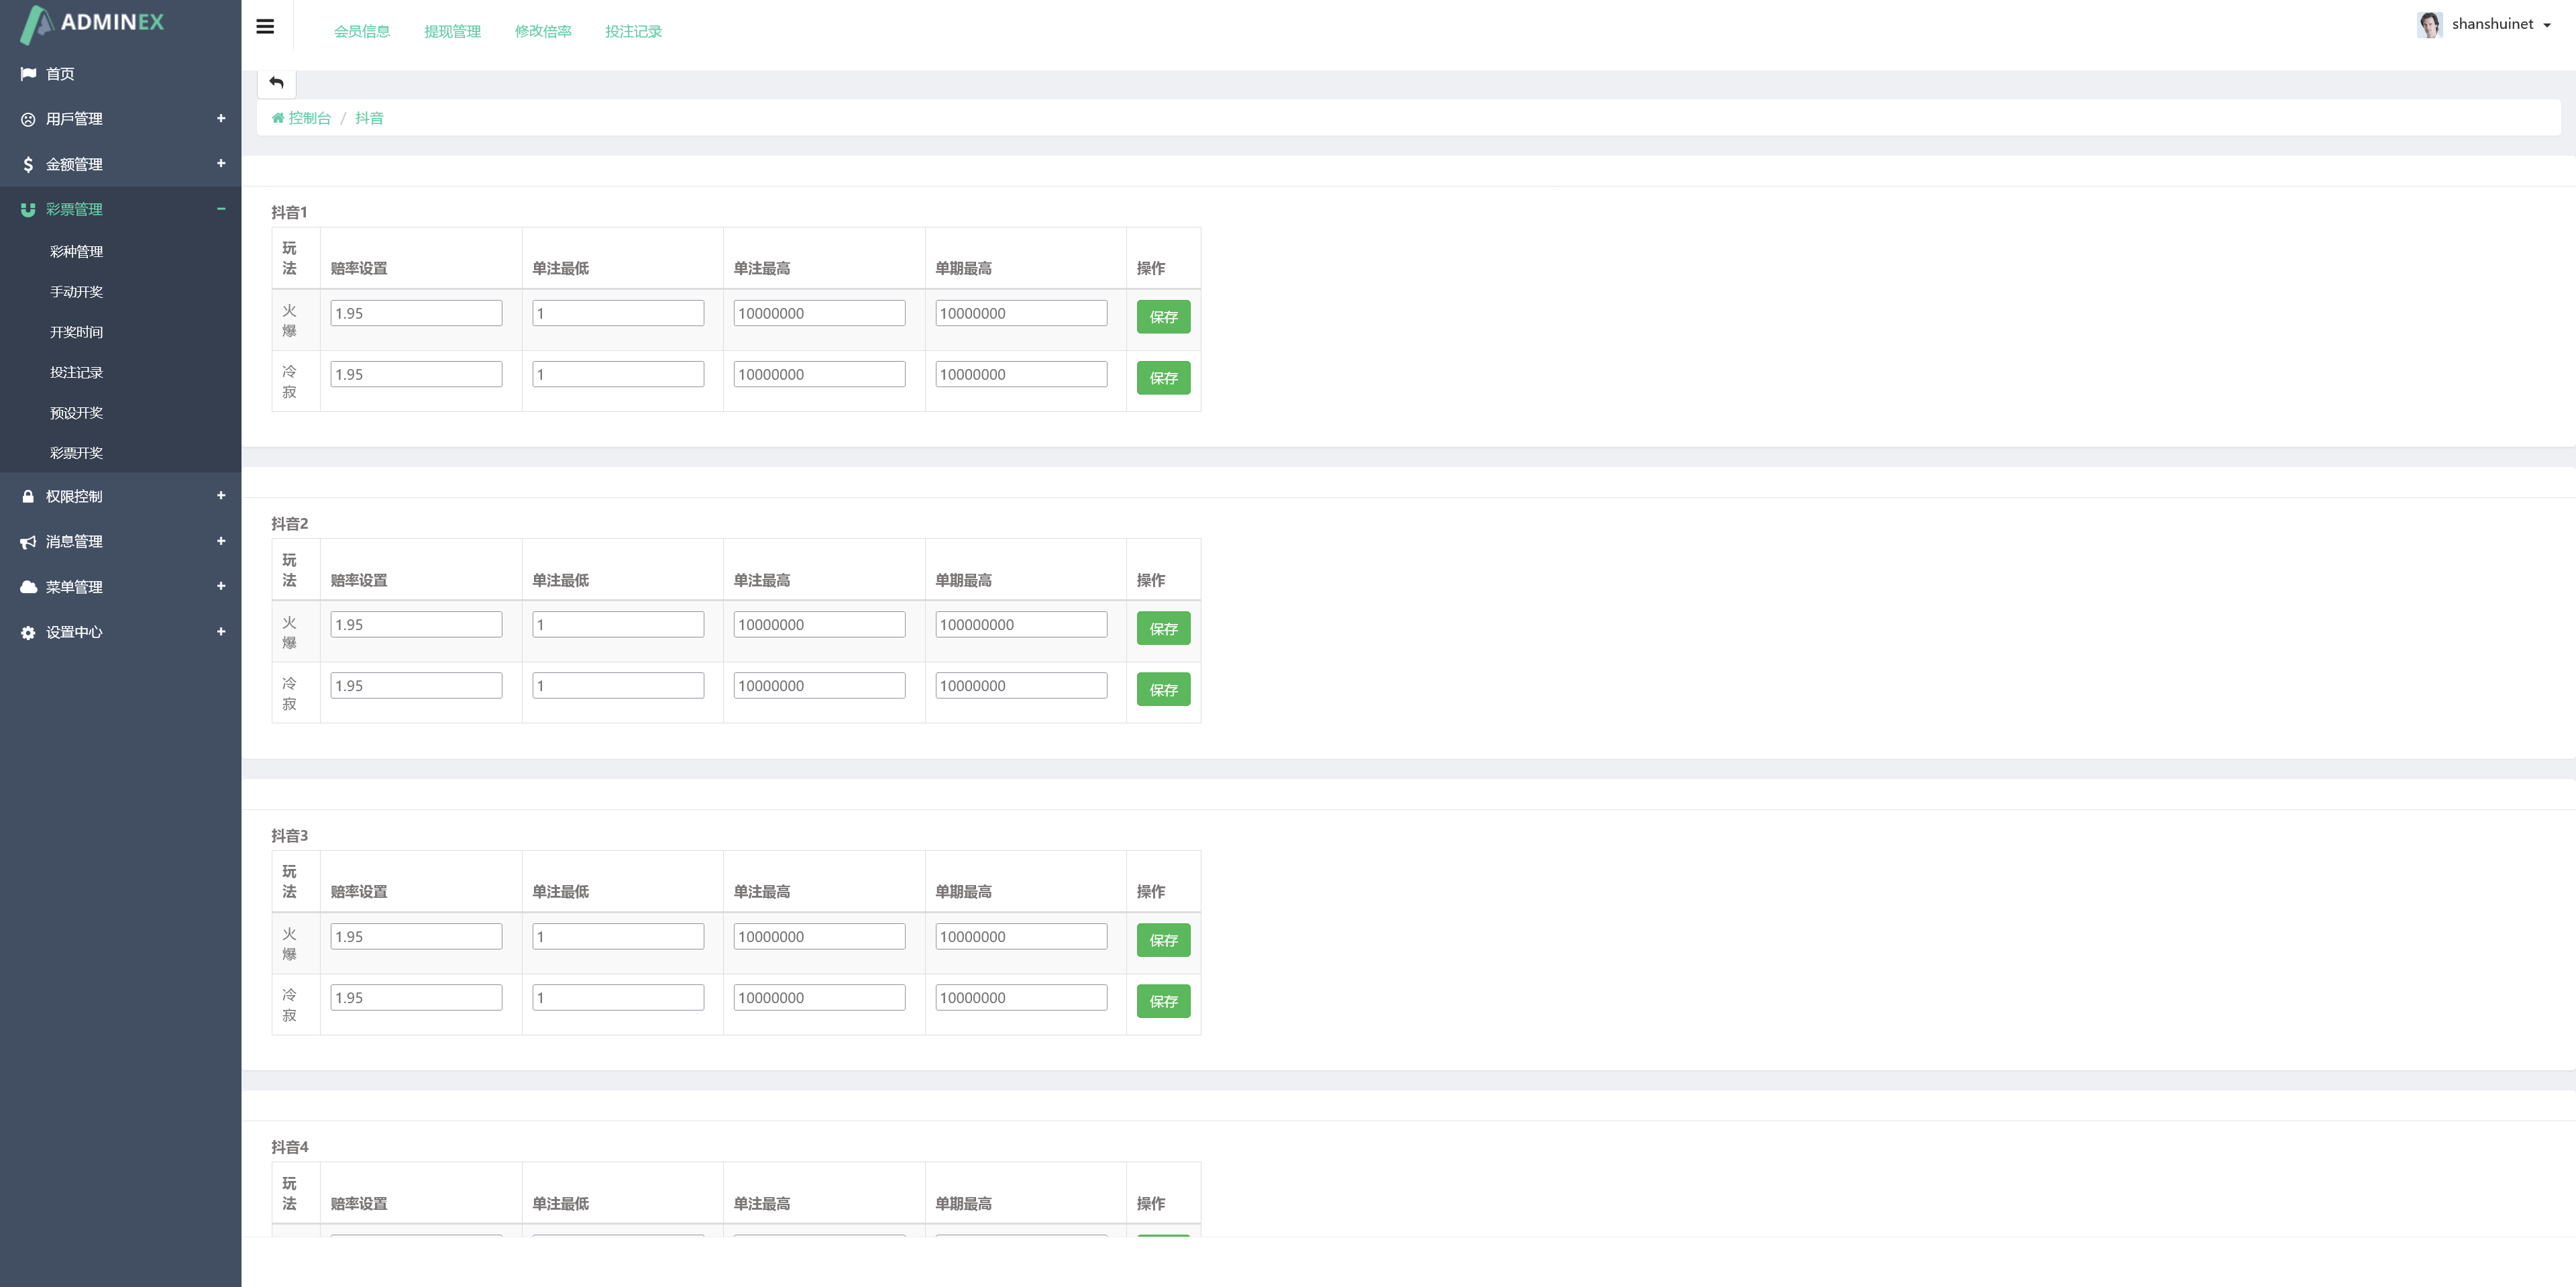This screenshot has height=1287, width=2576.
Task: Save the 抖音1 冷寂 row
Action: 1163,378
